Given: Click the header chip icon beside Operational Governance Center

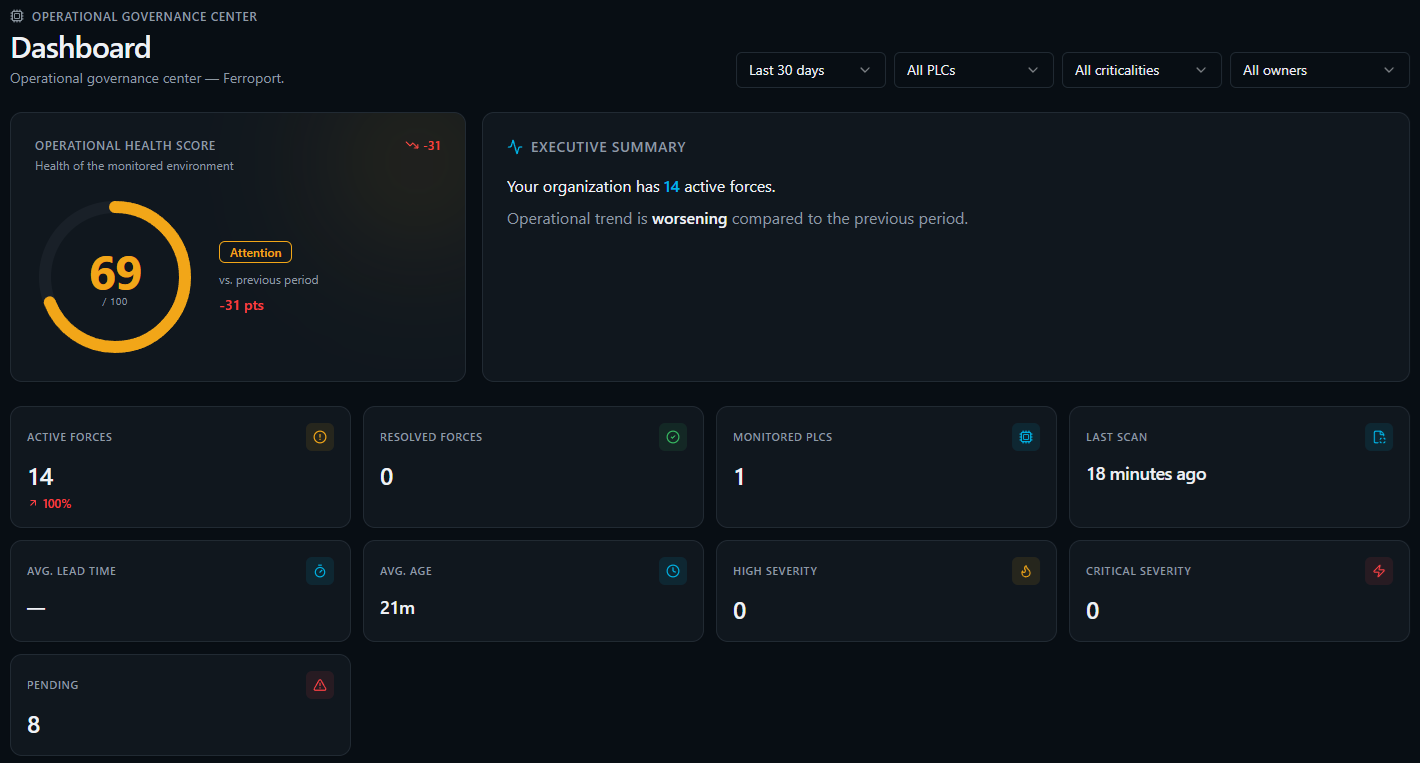Looking at the screenshot, I should click(x=17, y=17).
